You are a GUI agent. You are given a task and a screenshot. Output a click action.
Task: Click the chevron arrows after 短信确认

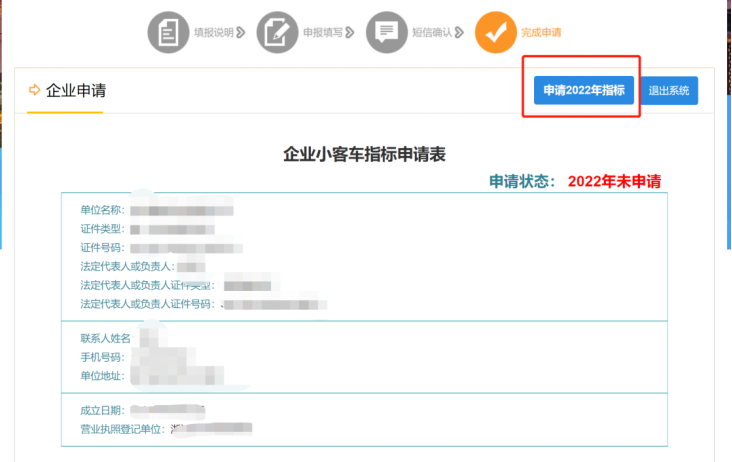pyautogui.click(x=459, y=32)
